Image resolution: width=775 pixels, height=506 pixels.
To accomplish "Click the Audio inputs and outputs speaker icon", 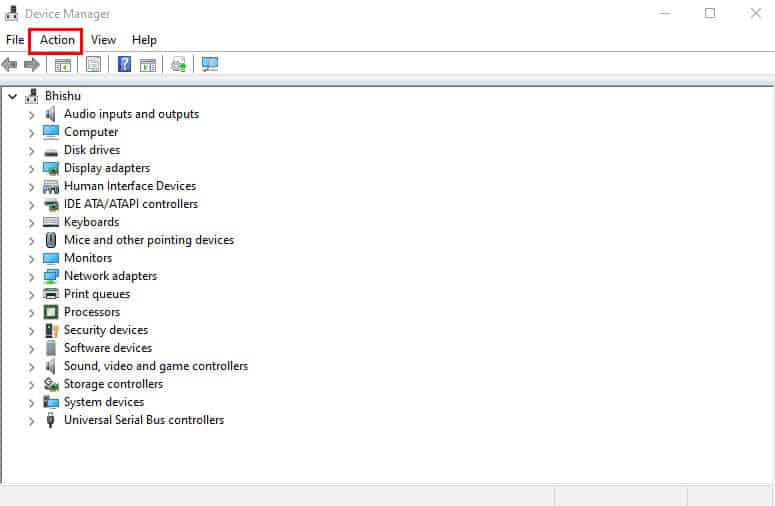I will (50, 114).
